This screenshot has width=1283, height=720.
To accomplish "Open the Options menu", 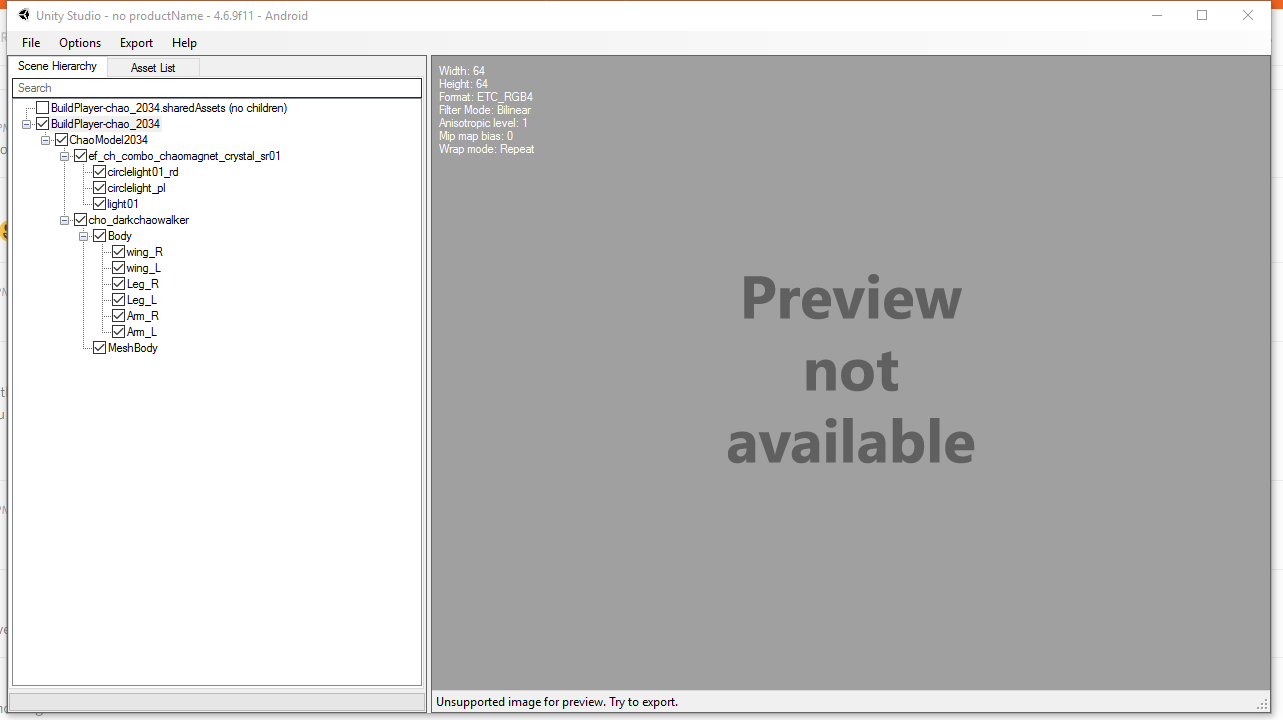I will pos(80,43).
